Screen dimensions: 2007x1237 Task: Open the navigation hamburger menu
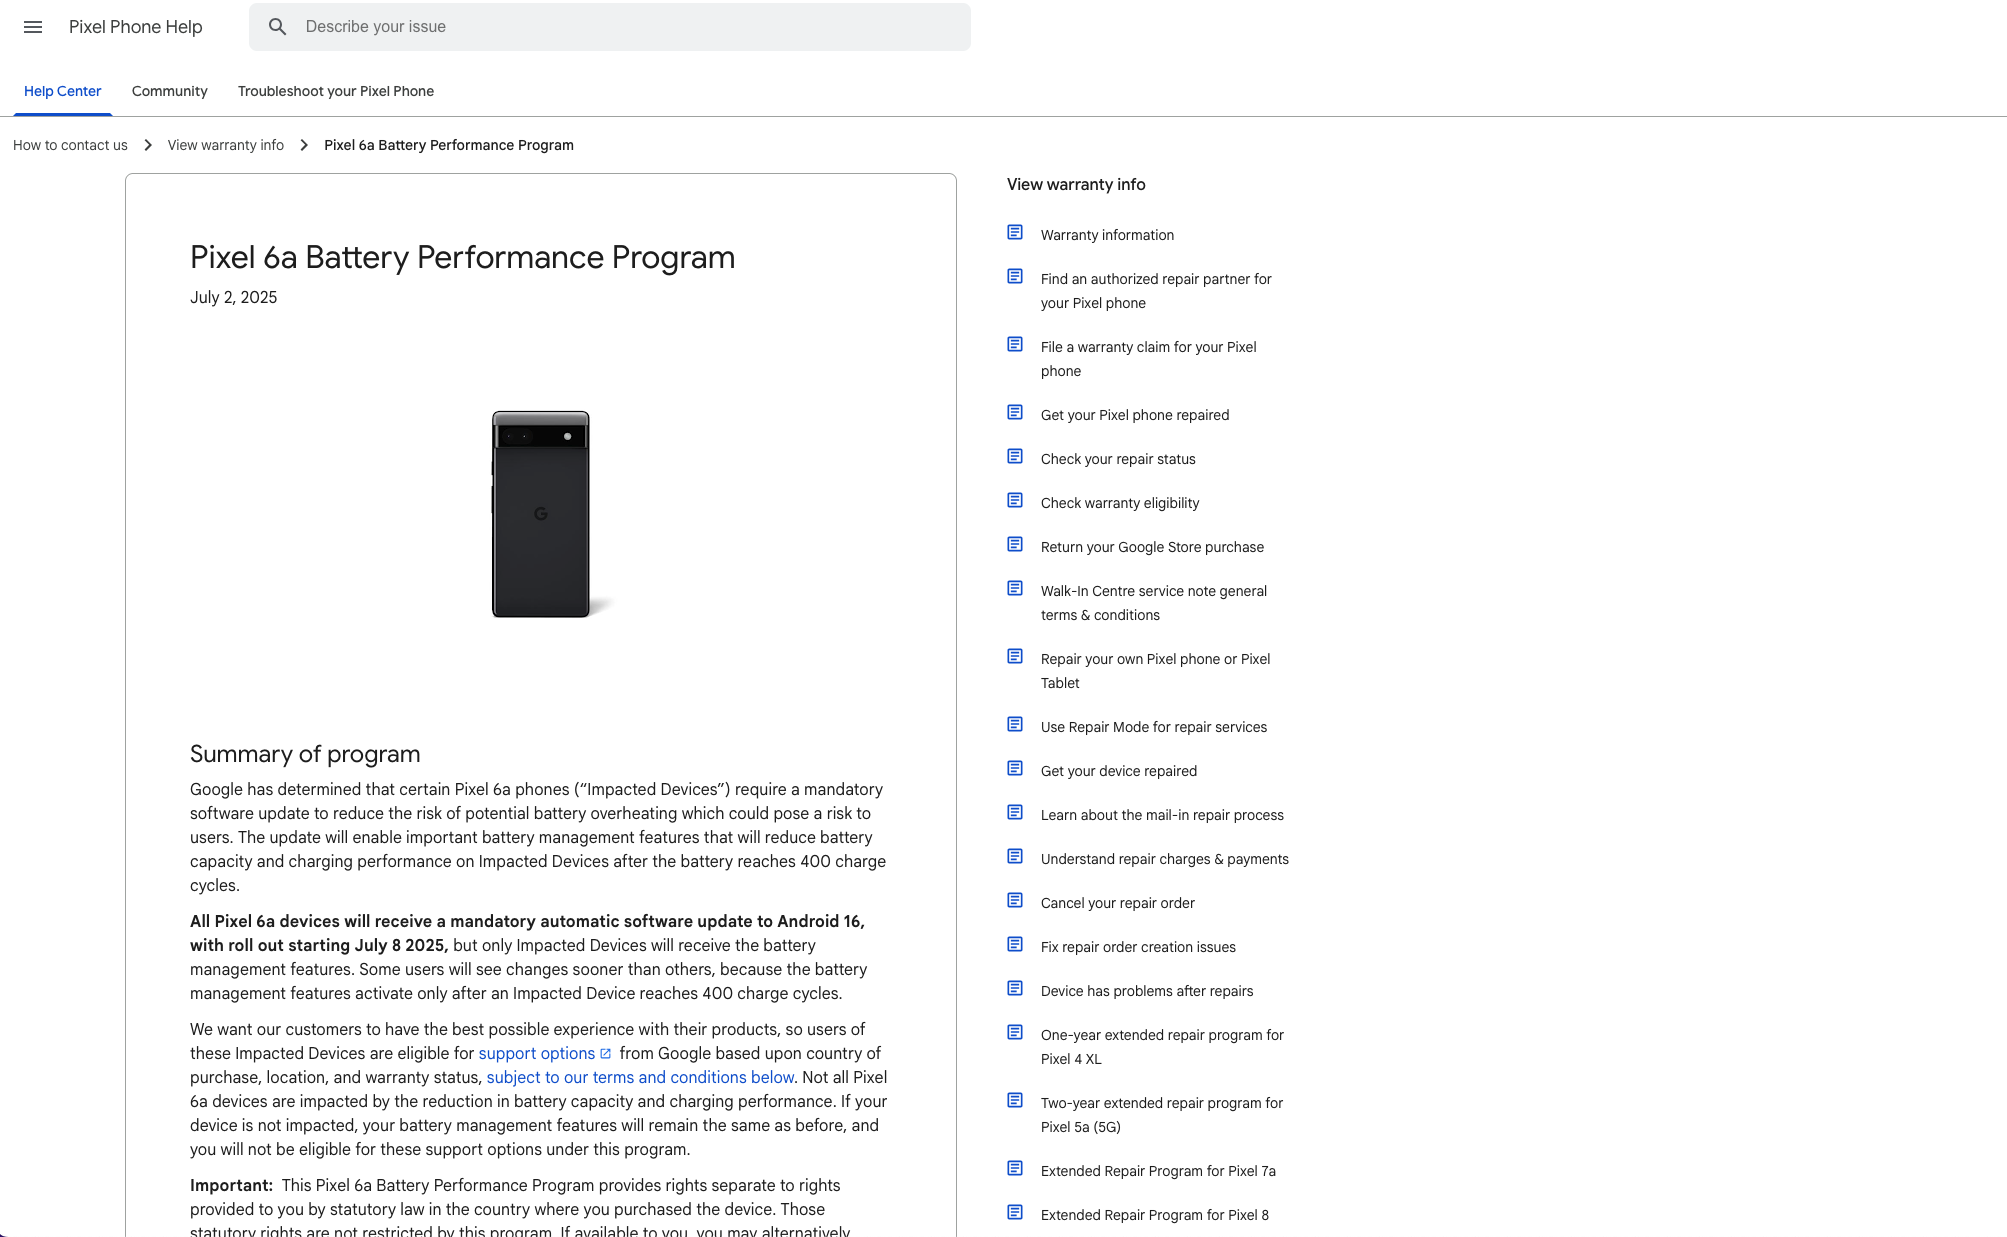click(x=33, y=27)
